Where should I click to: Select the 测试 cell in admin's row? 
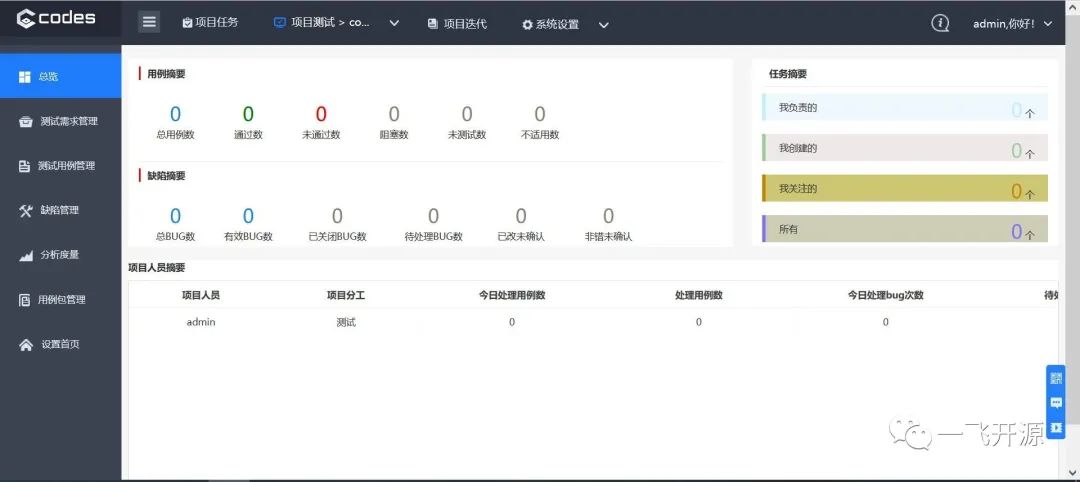346,322
